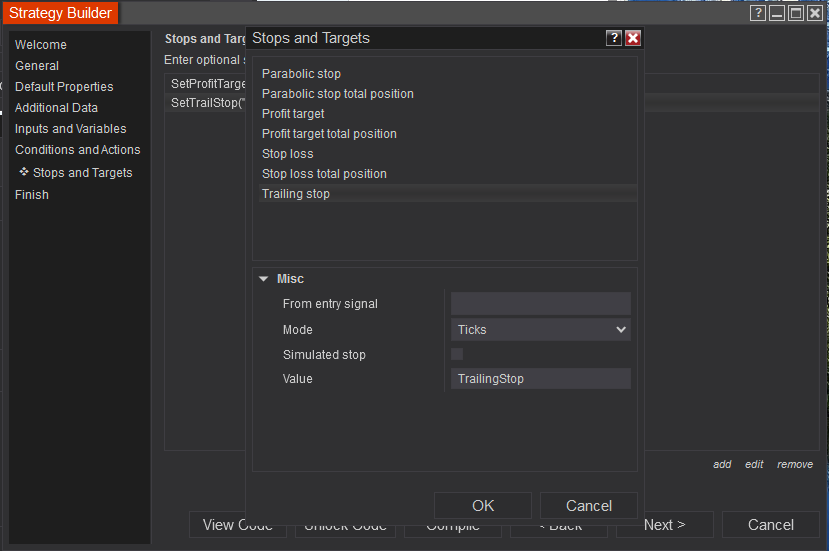Close the Strategy Builder window
This screenshot has height=551, width=829.
[x=815, y=13]
